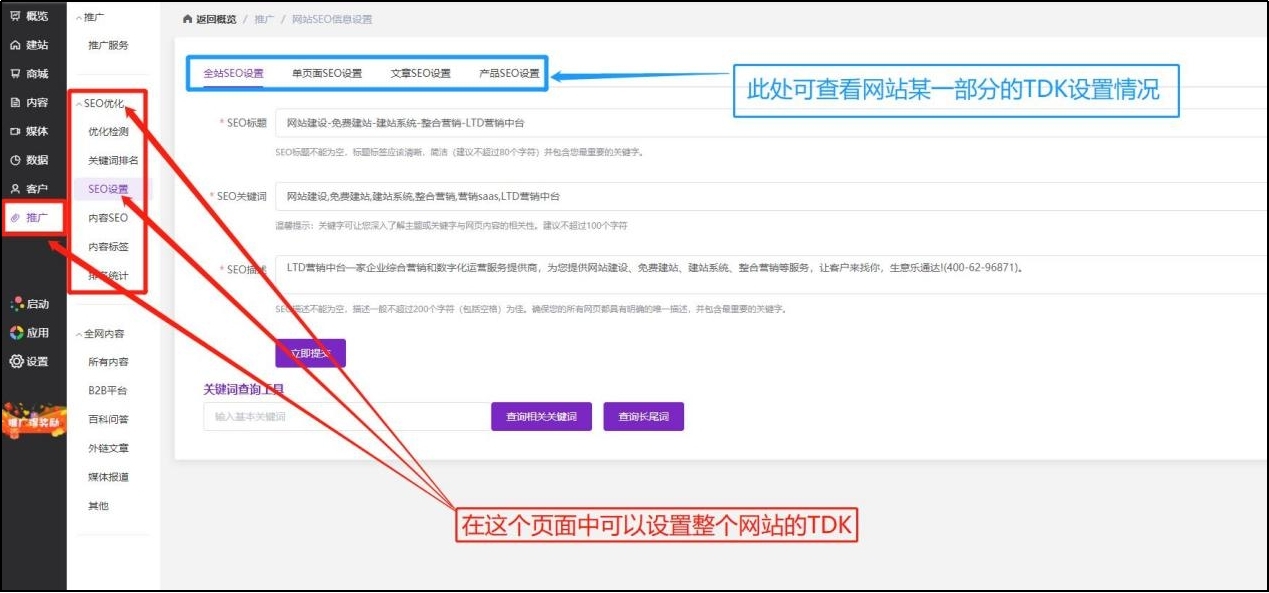Screen dimensions: 1269x593
Task: Click the 推广得奖励 promotional banner
Action: point(33,420)
